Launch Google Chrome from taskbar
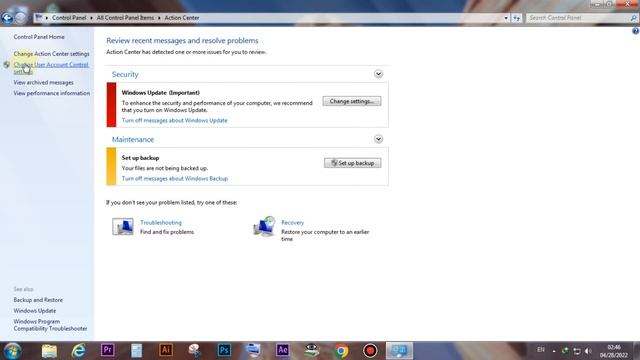The width and height of the screenshot is (640, 360). [x=341, y=351]
